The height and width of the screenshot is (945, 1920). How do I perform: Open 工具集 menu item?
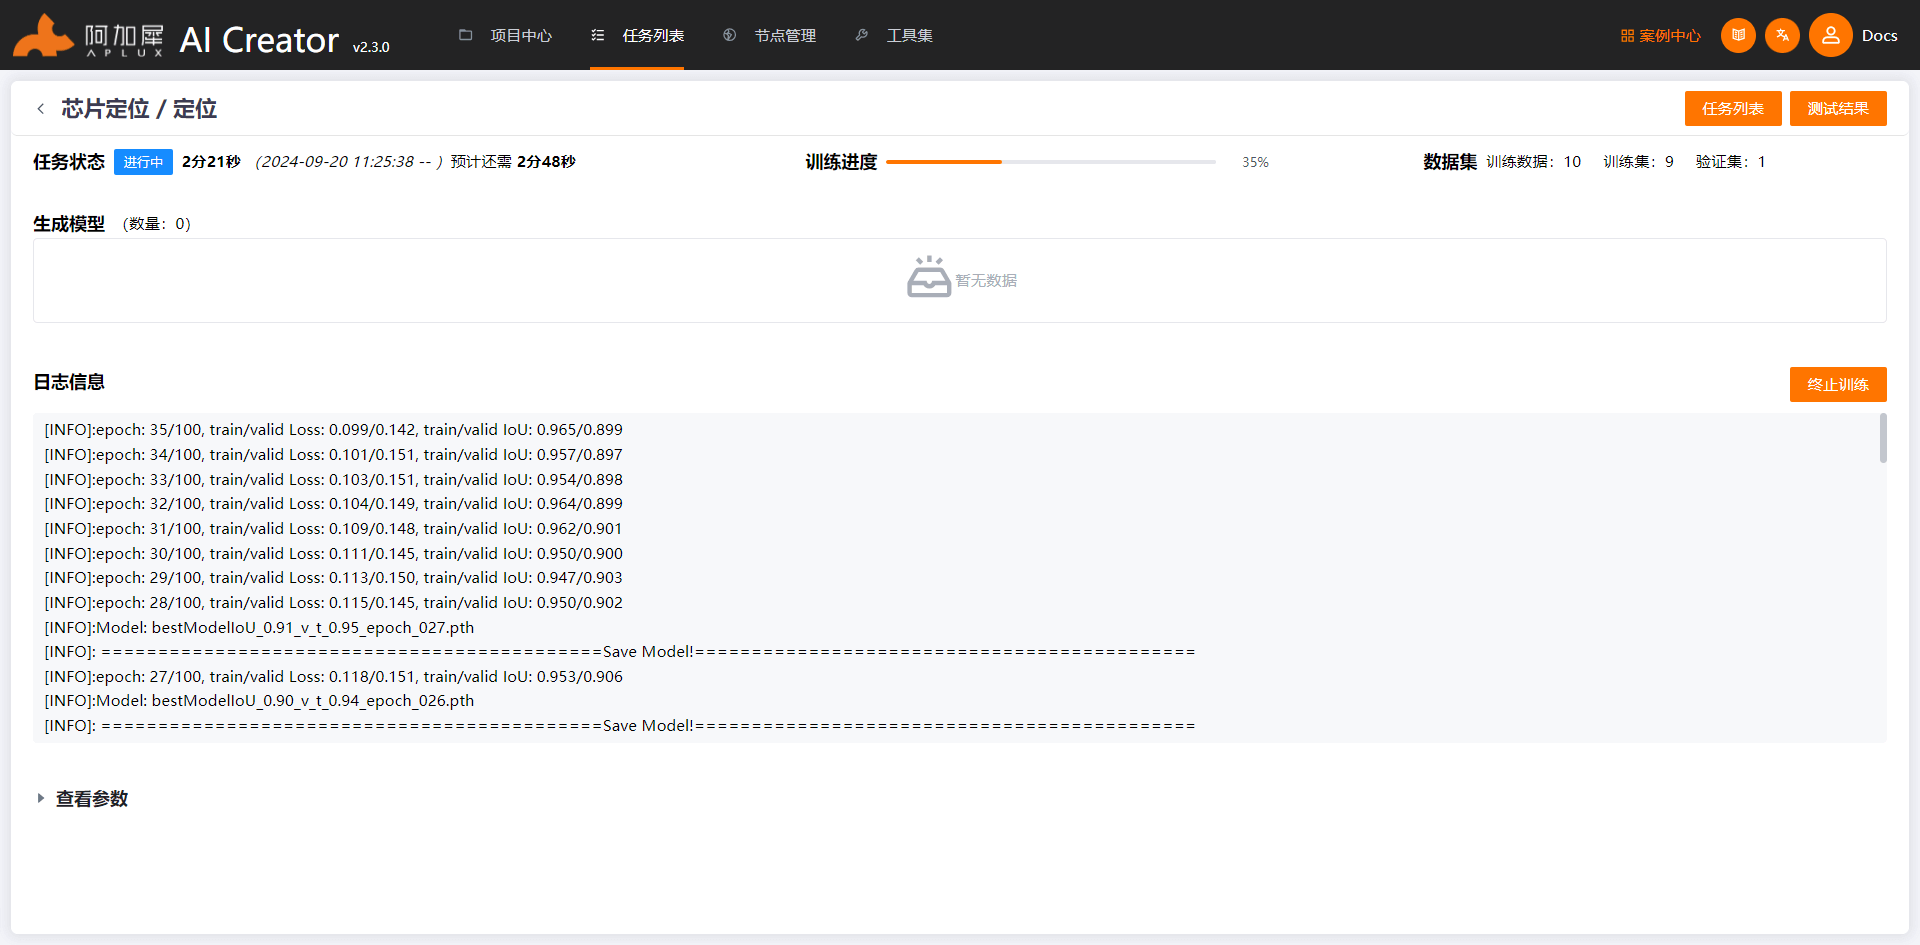909,35
